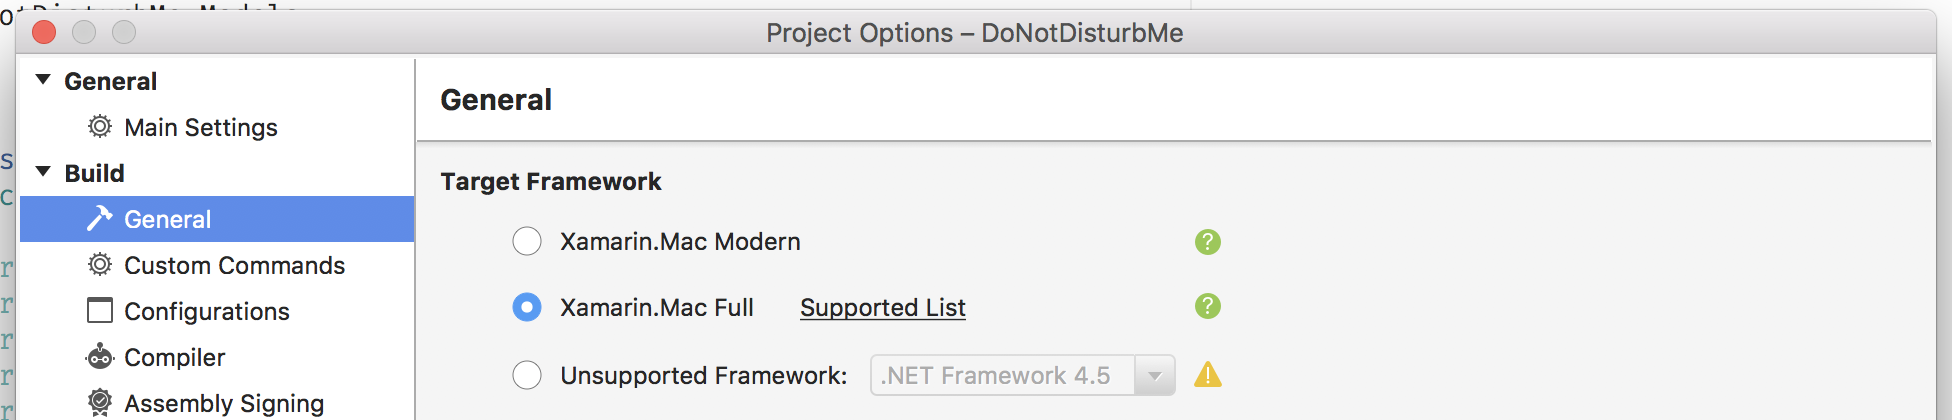Screen dimensions: 1952x420
Task: Open the Supported List link
Action: coord(882,308)
